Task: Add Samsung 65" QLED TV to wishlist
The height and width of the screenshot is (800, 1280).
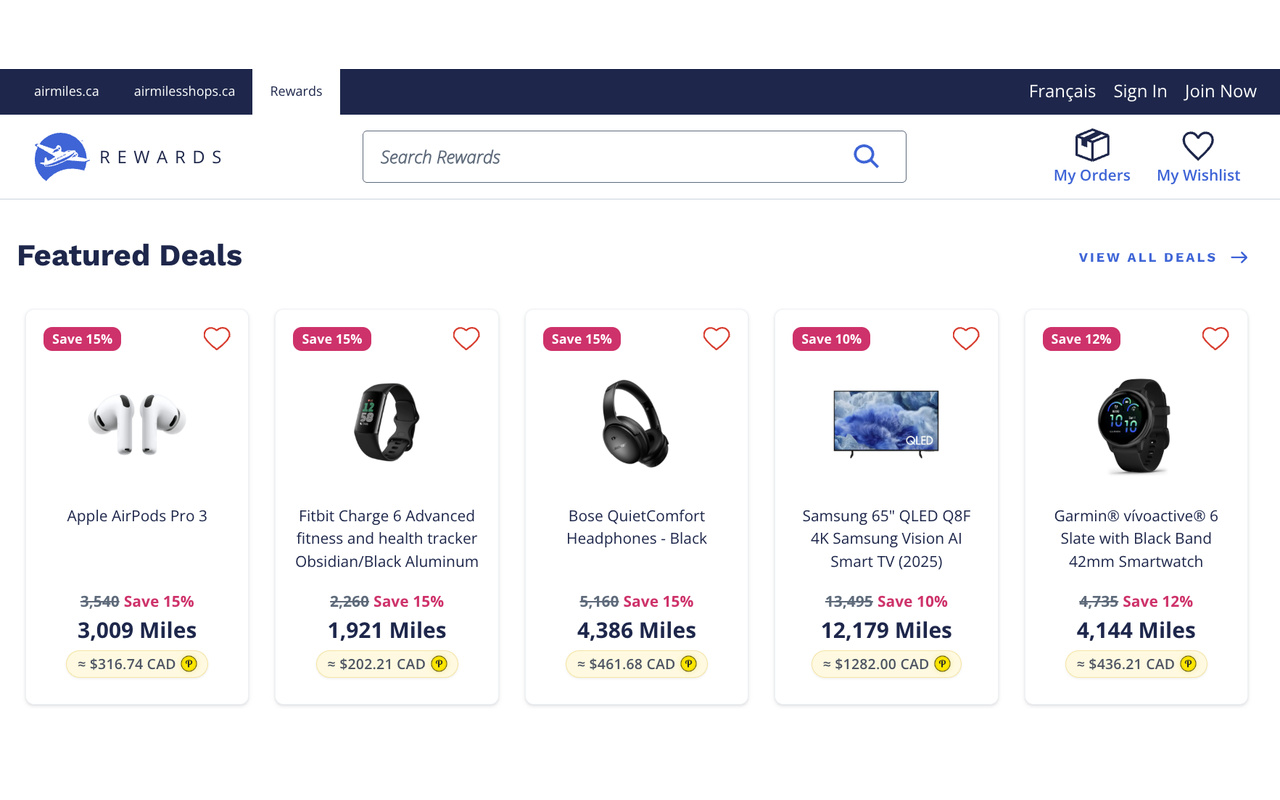Action: pos(966,339)
